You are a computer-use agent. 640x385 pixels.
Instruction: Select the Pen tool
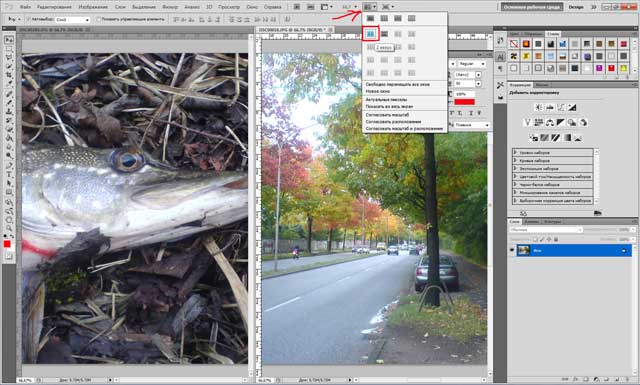8,165
